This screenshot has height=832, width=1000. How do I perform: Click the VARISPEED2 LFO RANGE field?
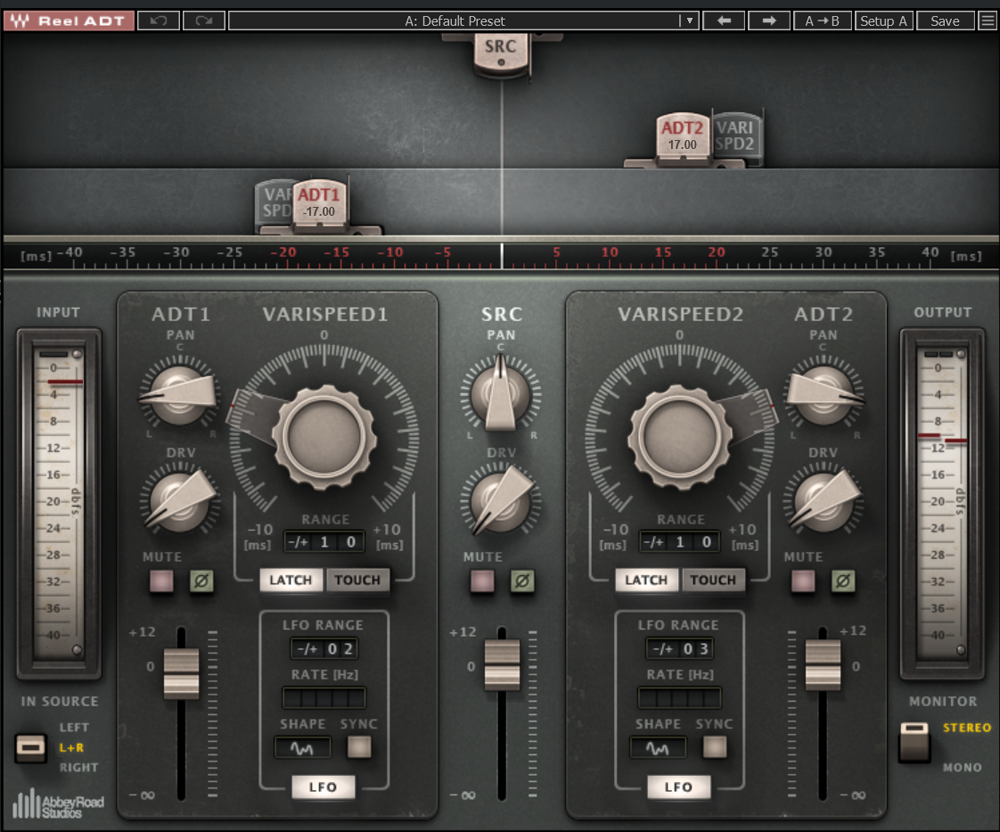[680, 649]
